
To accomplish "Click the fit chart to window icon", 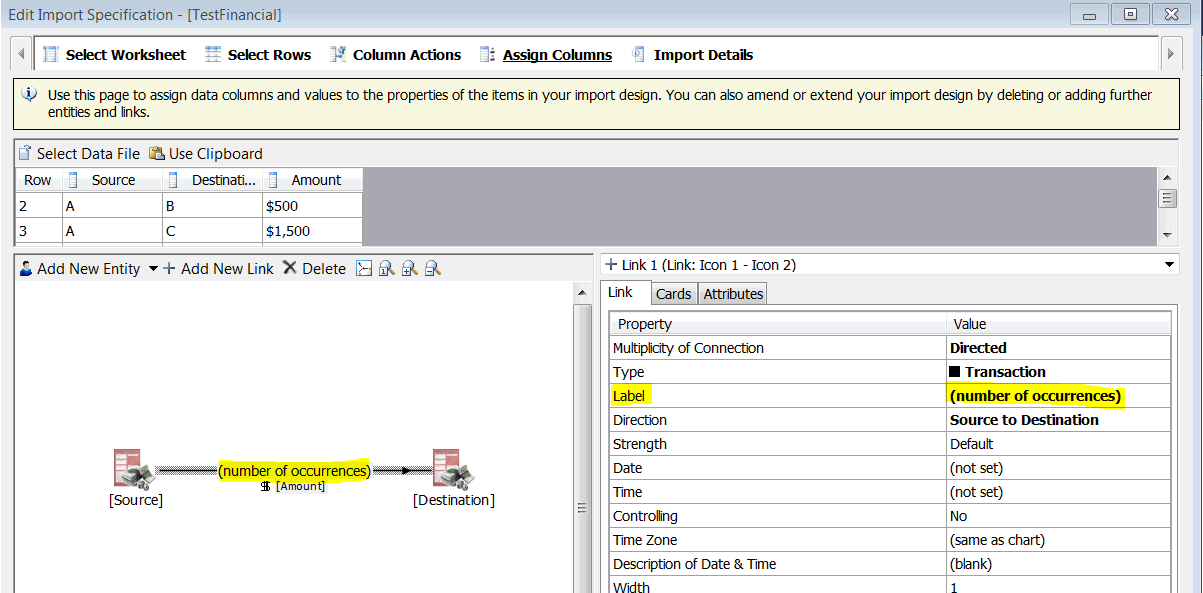I will coord(364,268).
